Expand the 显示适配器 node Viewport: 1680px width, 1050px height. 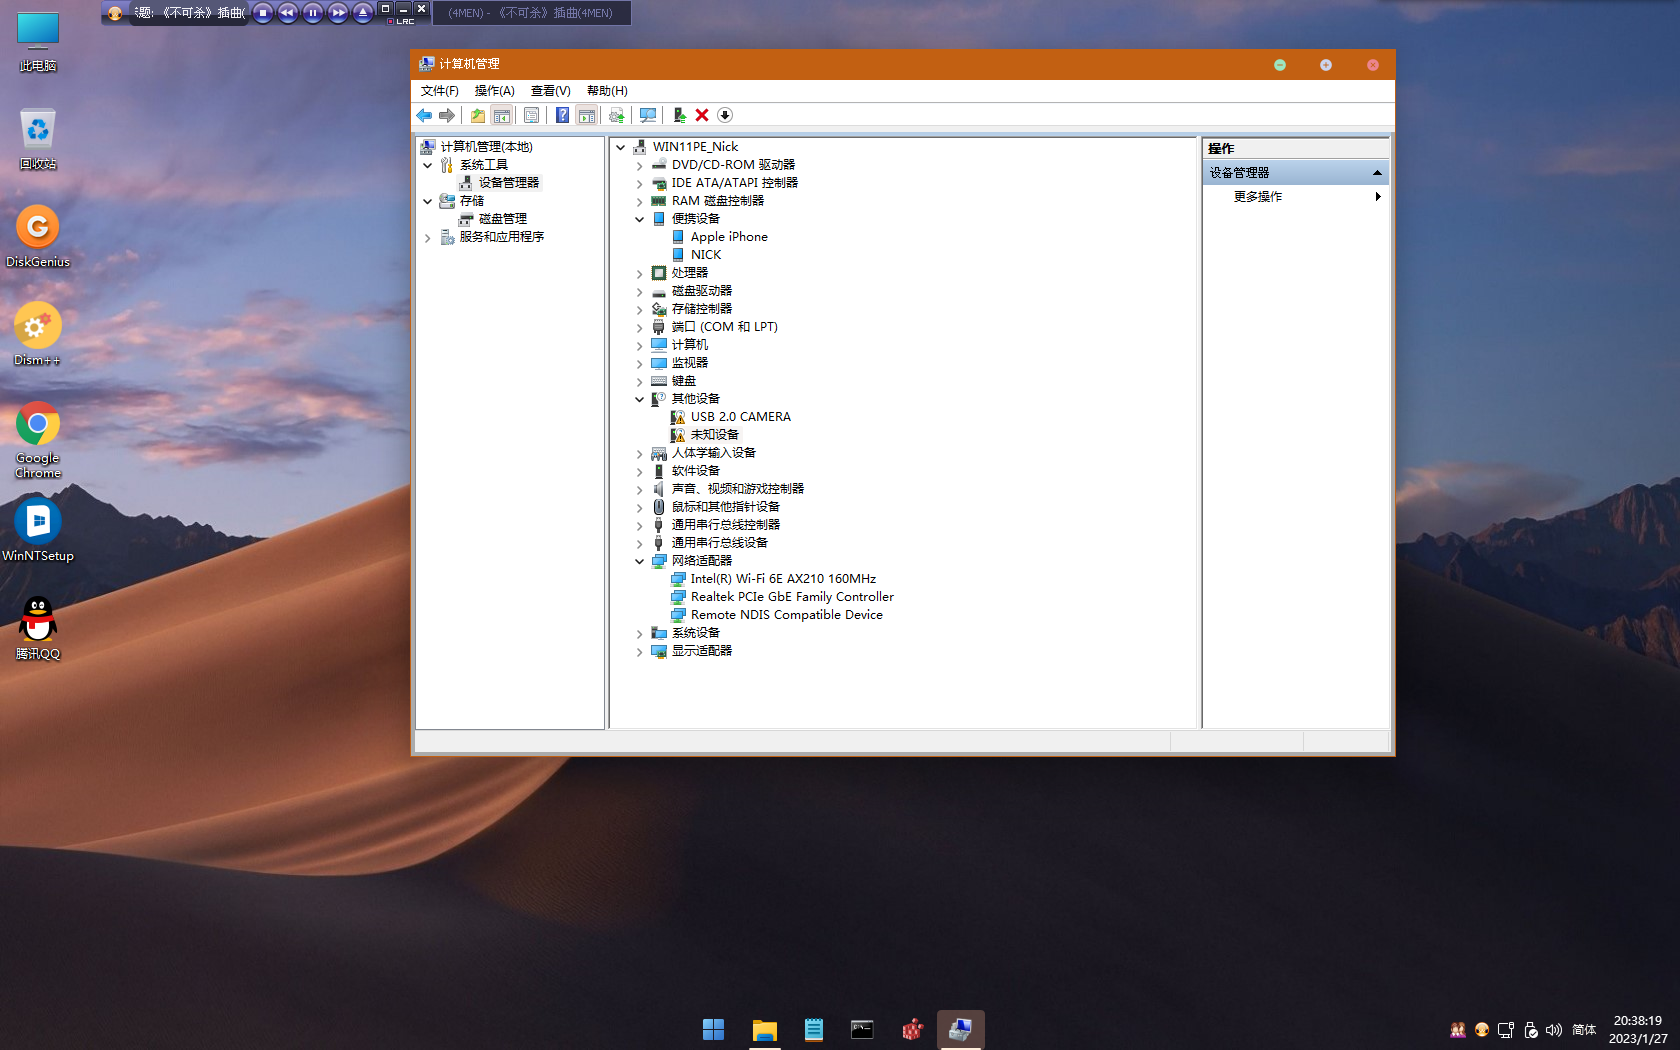pos(640,651)
